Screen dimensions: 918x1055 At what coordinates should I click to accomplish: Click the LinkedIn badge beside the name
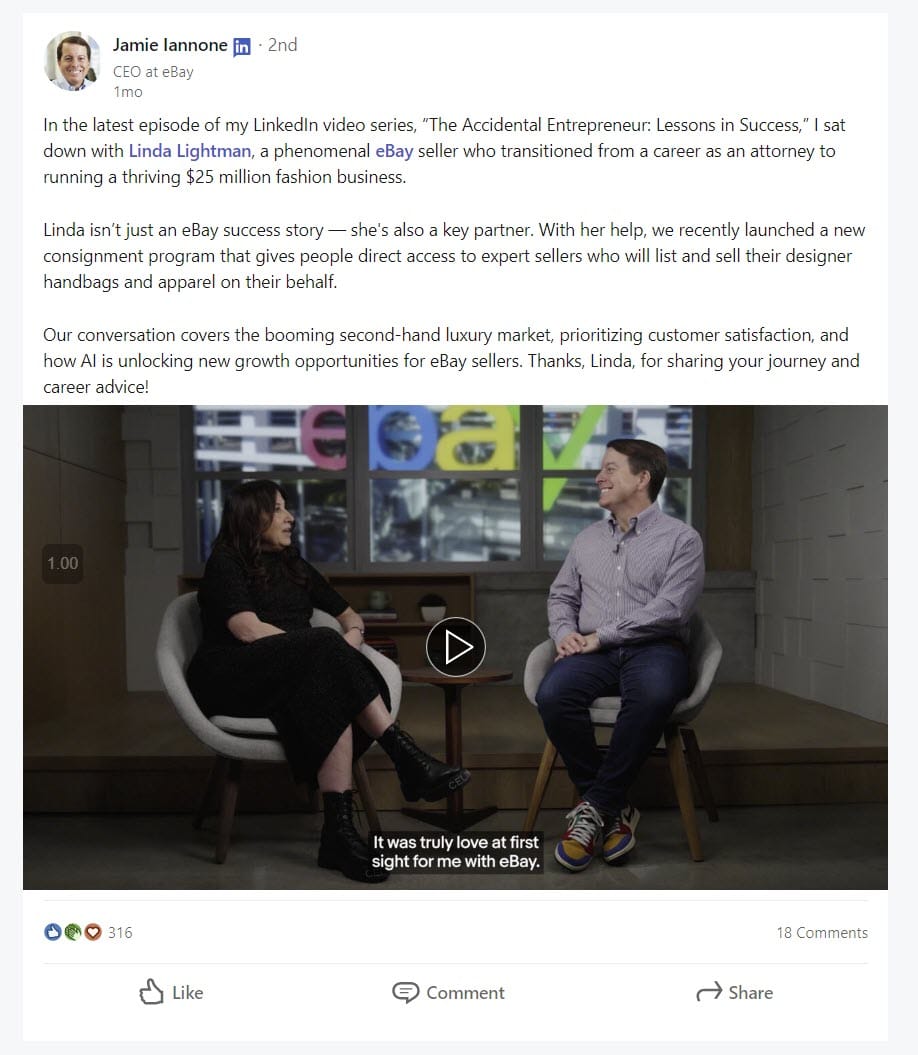pyautogui.click(x=242, y=46)
